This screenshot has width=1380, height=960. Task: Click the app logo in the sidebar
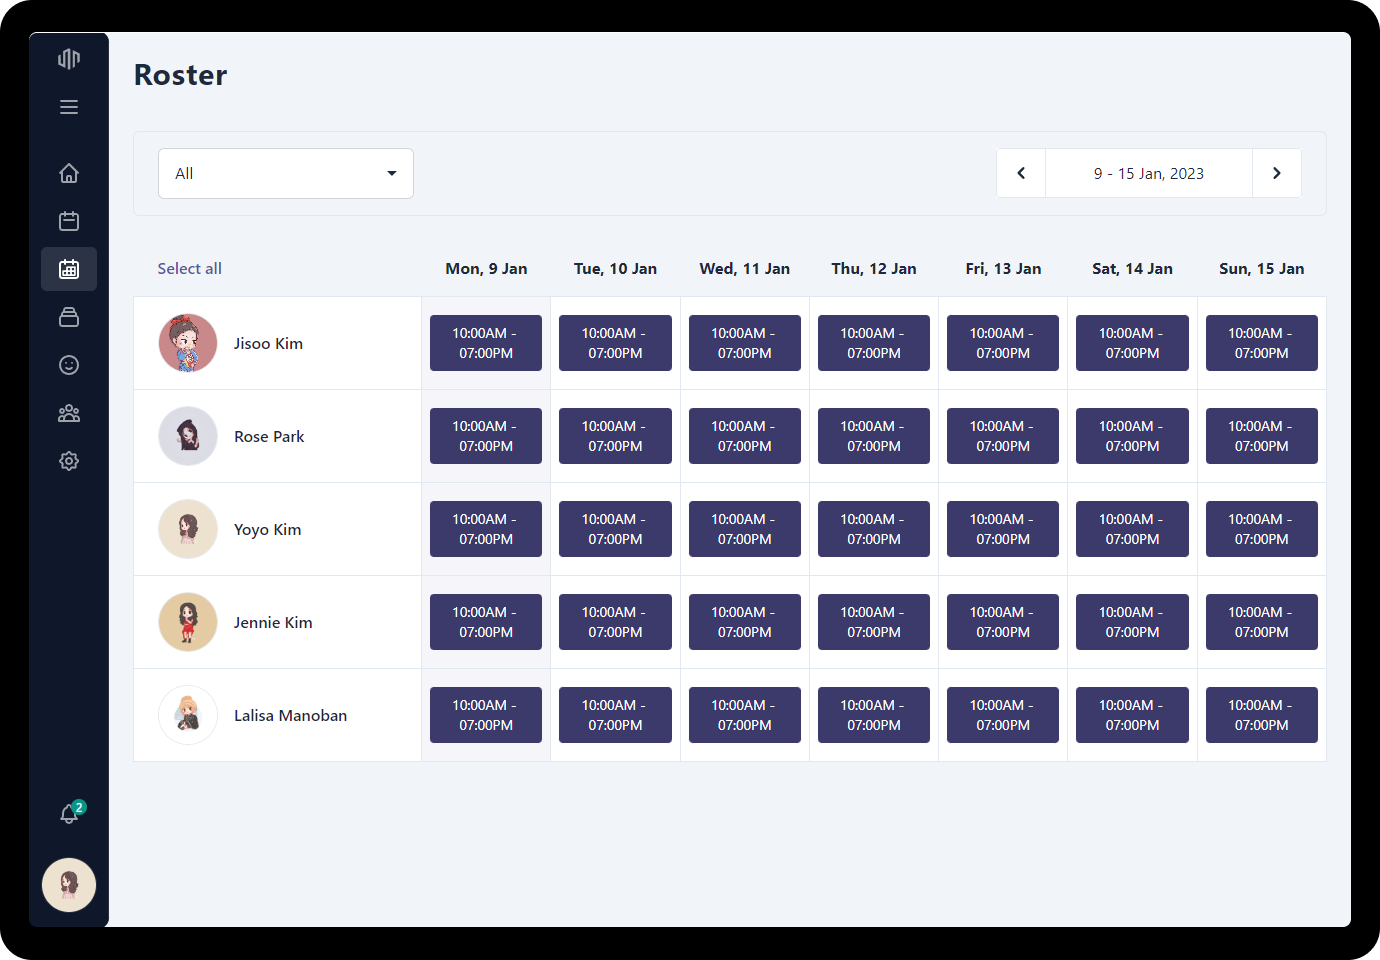(x=69, y=59)
